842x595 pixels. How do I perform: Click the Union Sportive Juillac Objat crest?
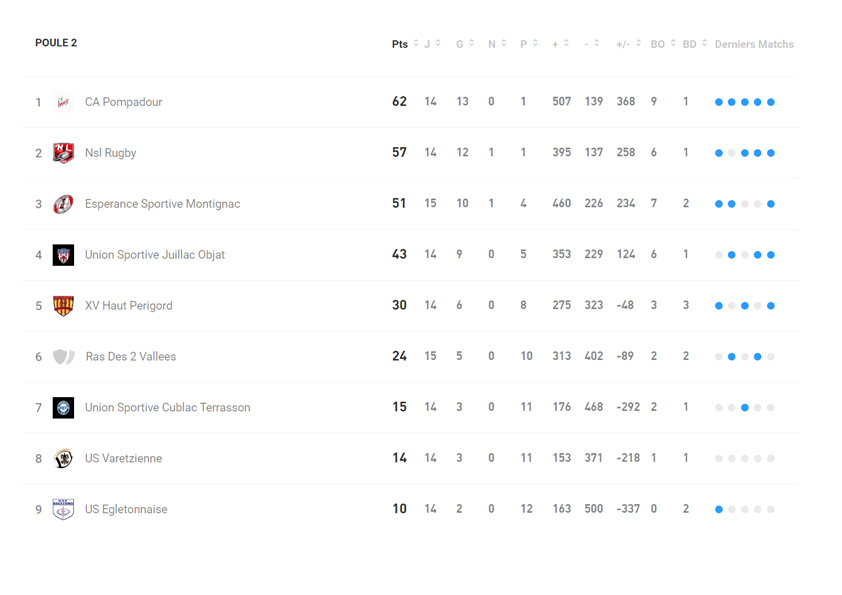pyautogui.click(x=63, y=255)
